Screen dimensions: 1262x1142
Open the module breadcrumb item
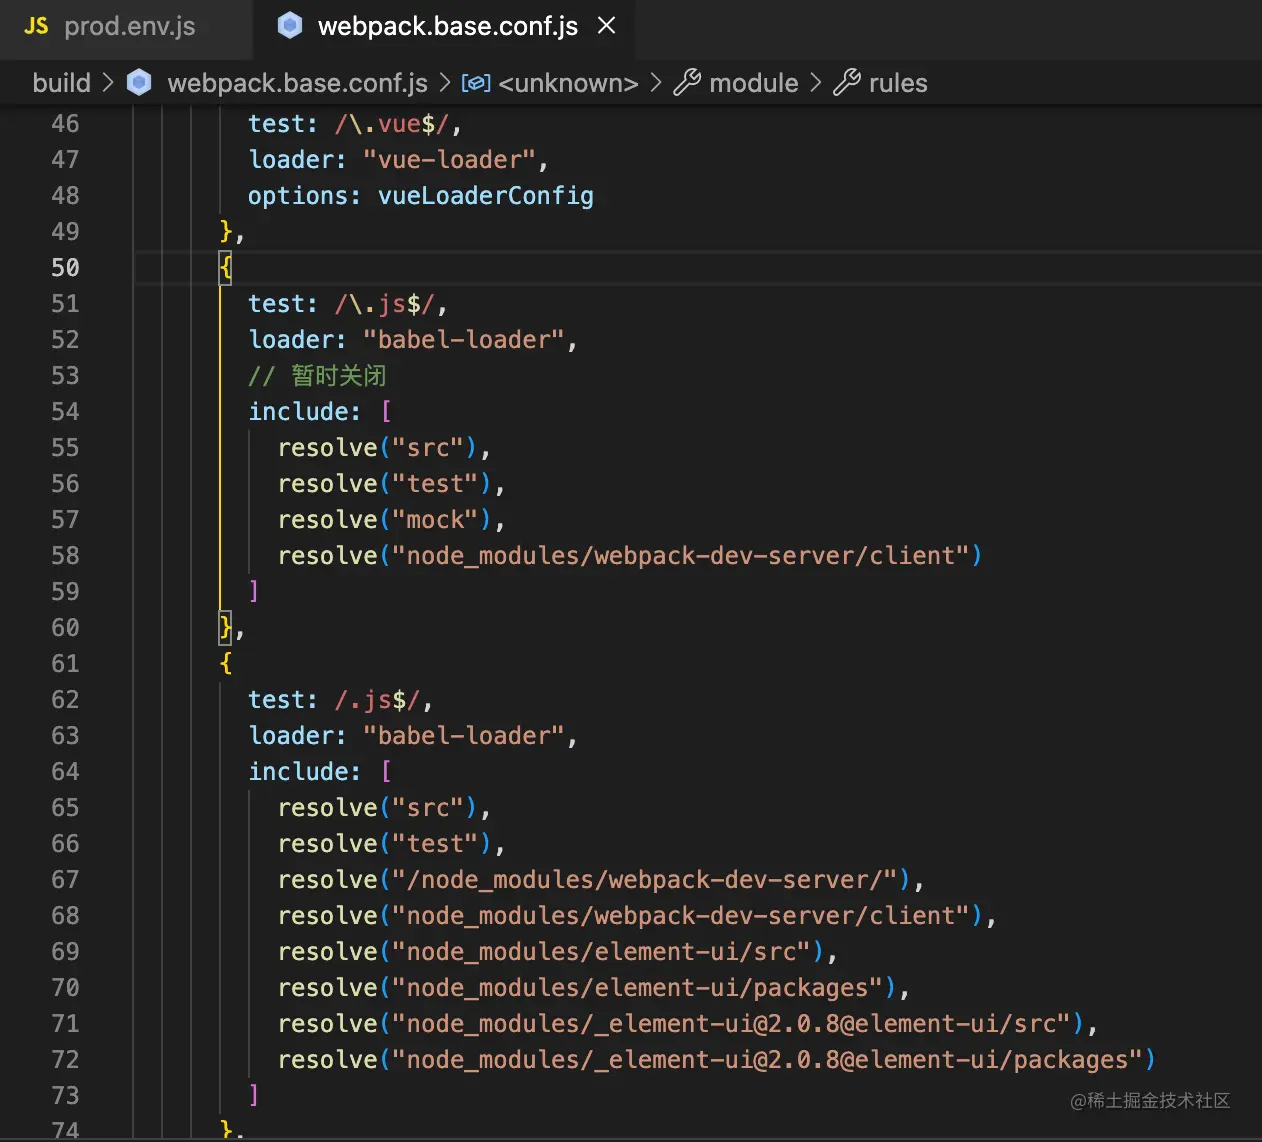[753, 83]
